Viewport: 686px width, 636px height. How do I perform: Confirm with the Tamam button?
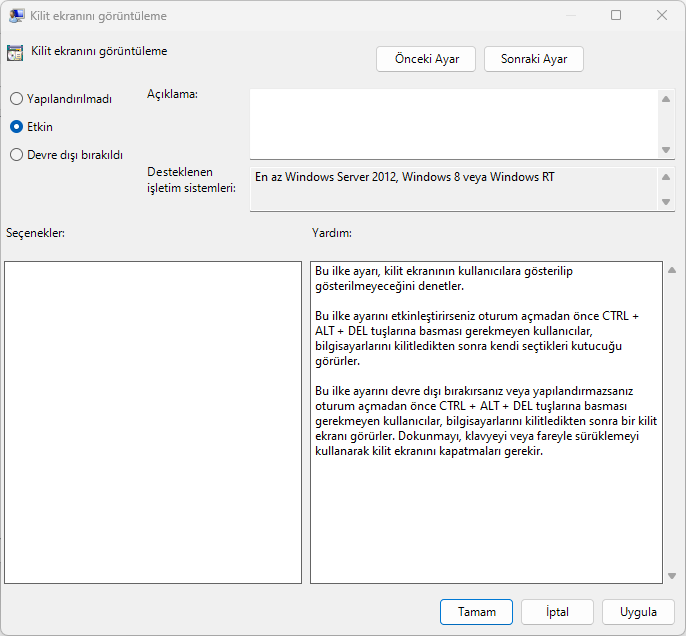pyautogui.click(x=476, y=612)
